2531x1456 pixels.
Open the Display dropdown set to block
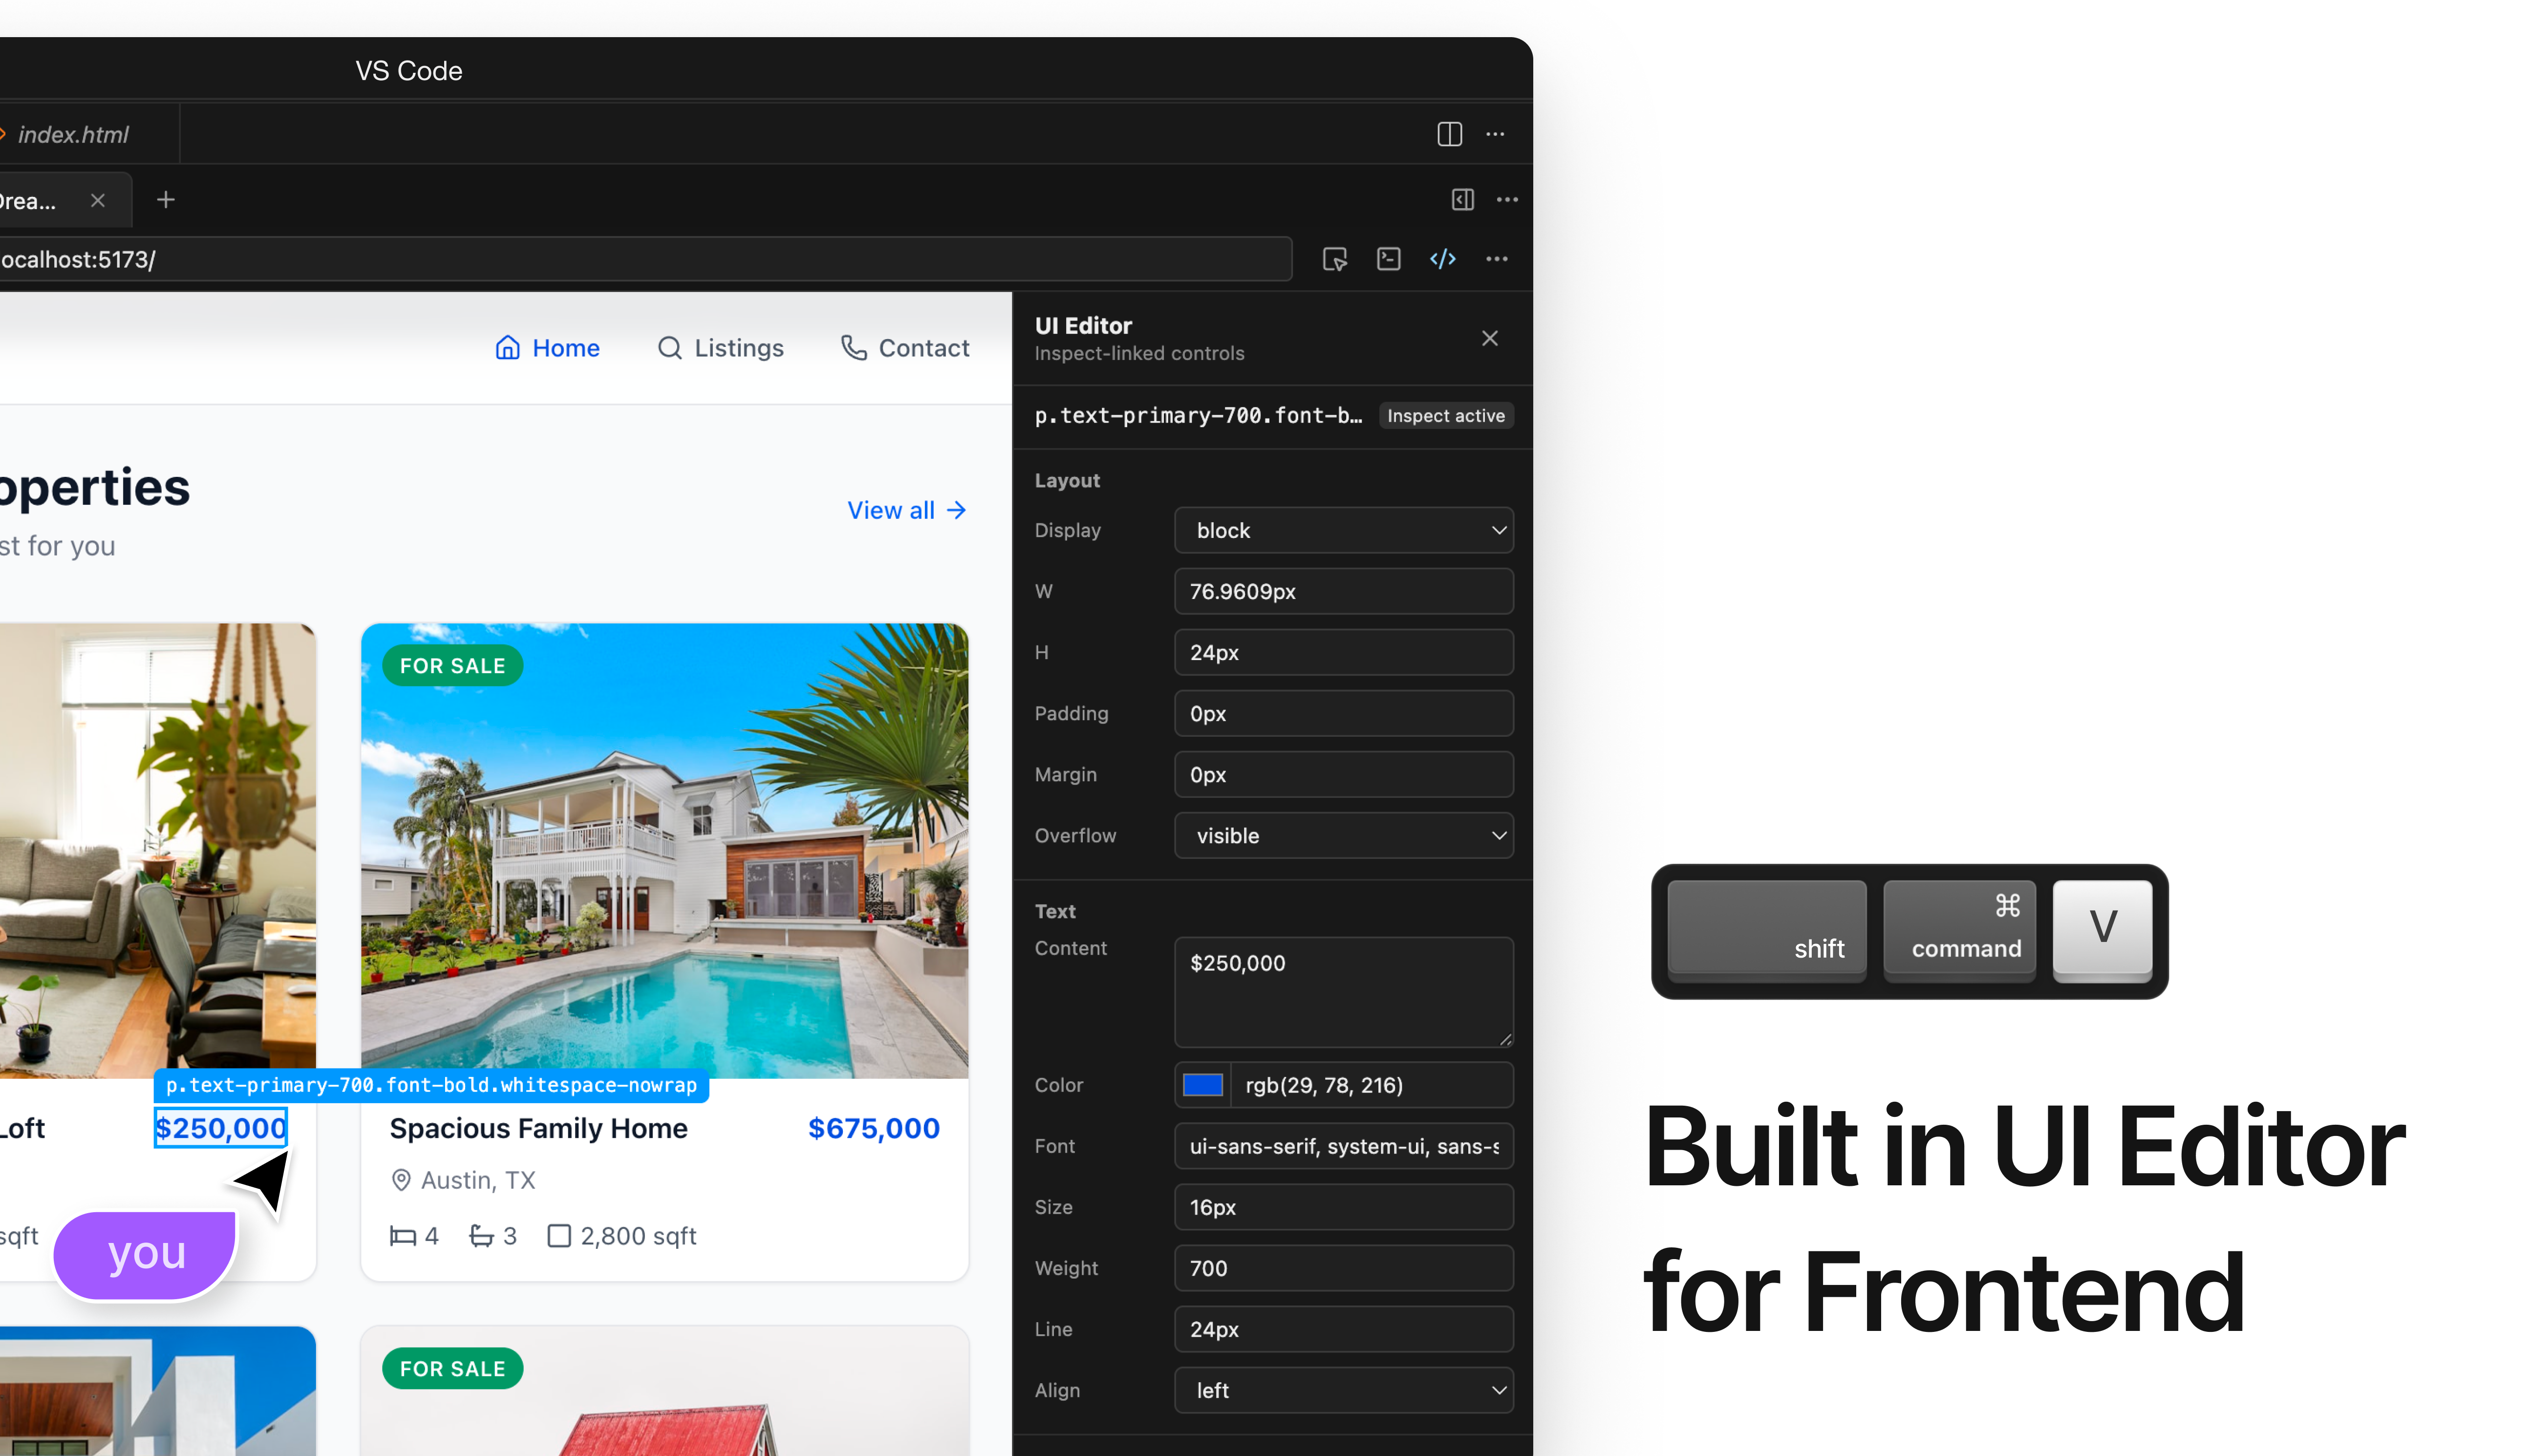(1343, 530)
